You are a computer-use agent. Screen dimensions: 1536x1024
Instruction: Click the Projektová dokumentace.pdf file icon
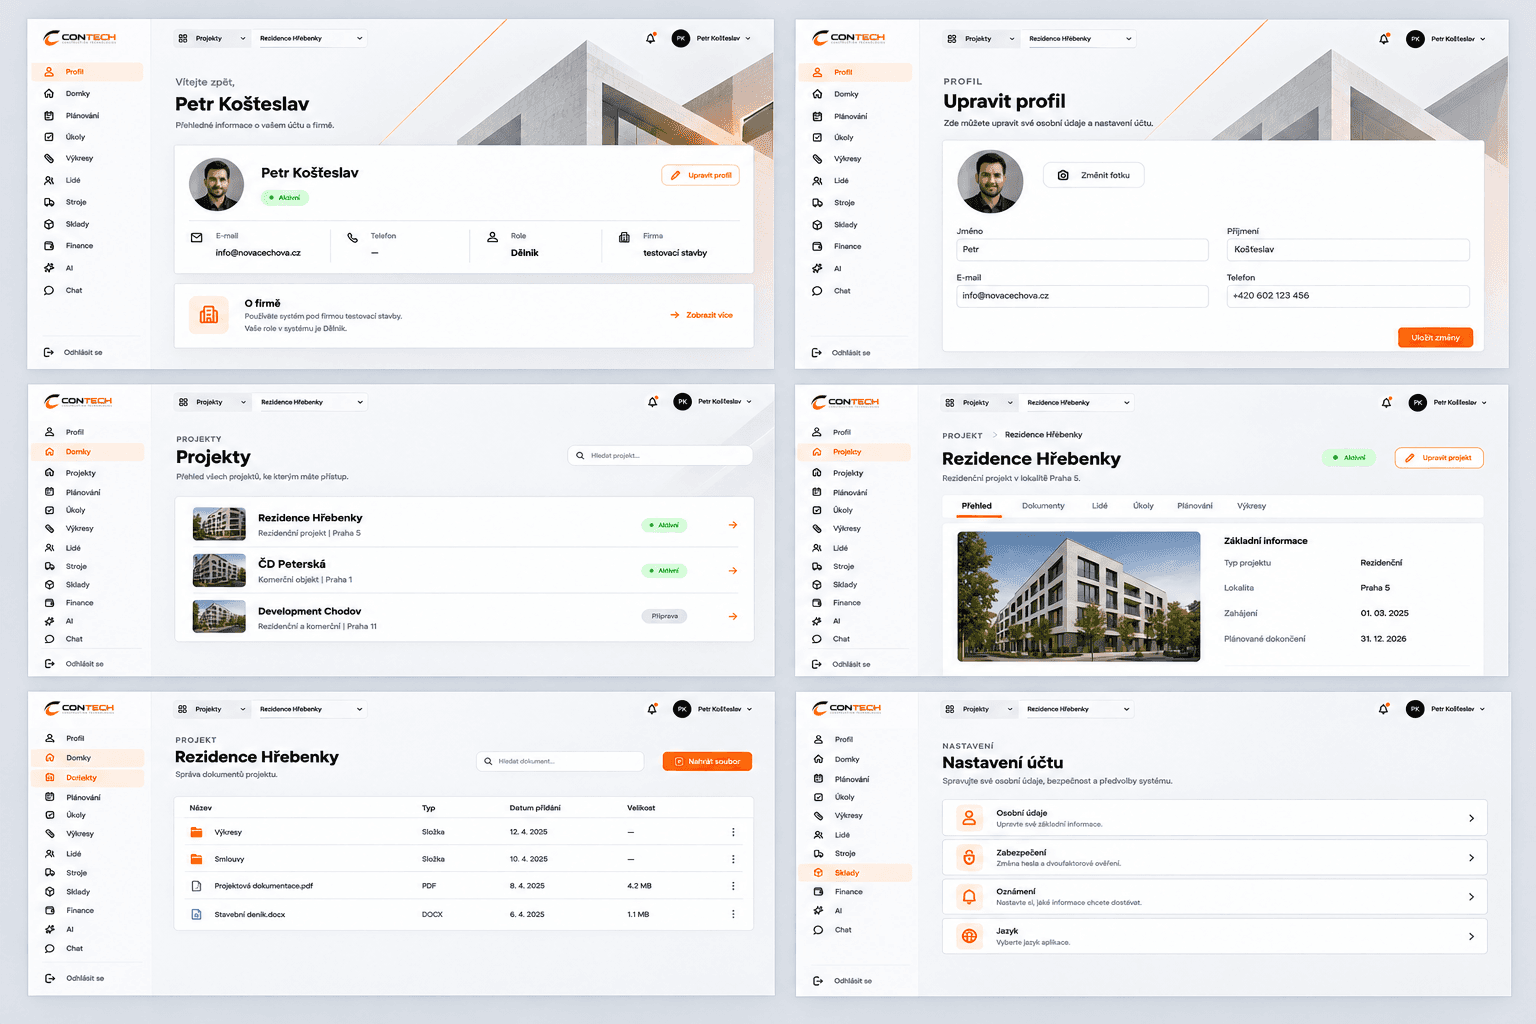196,886
